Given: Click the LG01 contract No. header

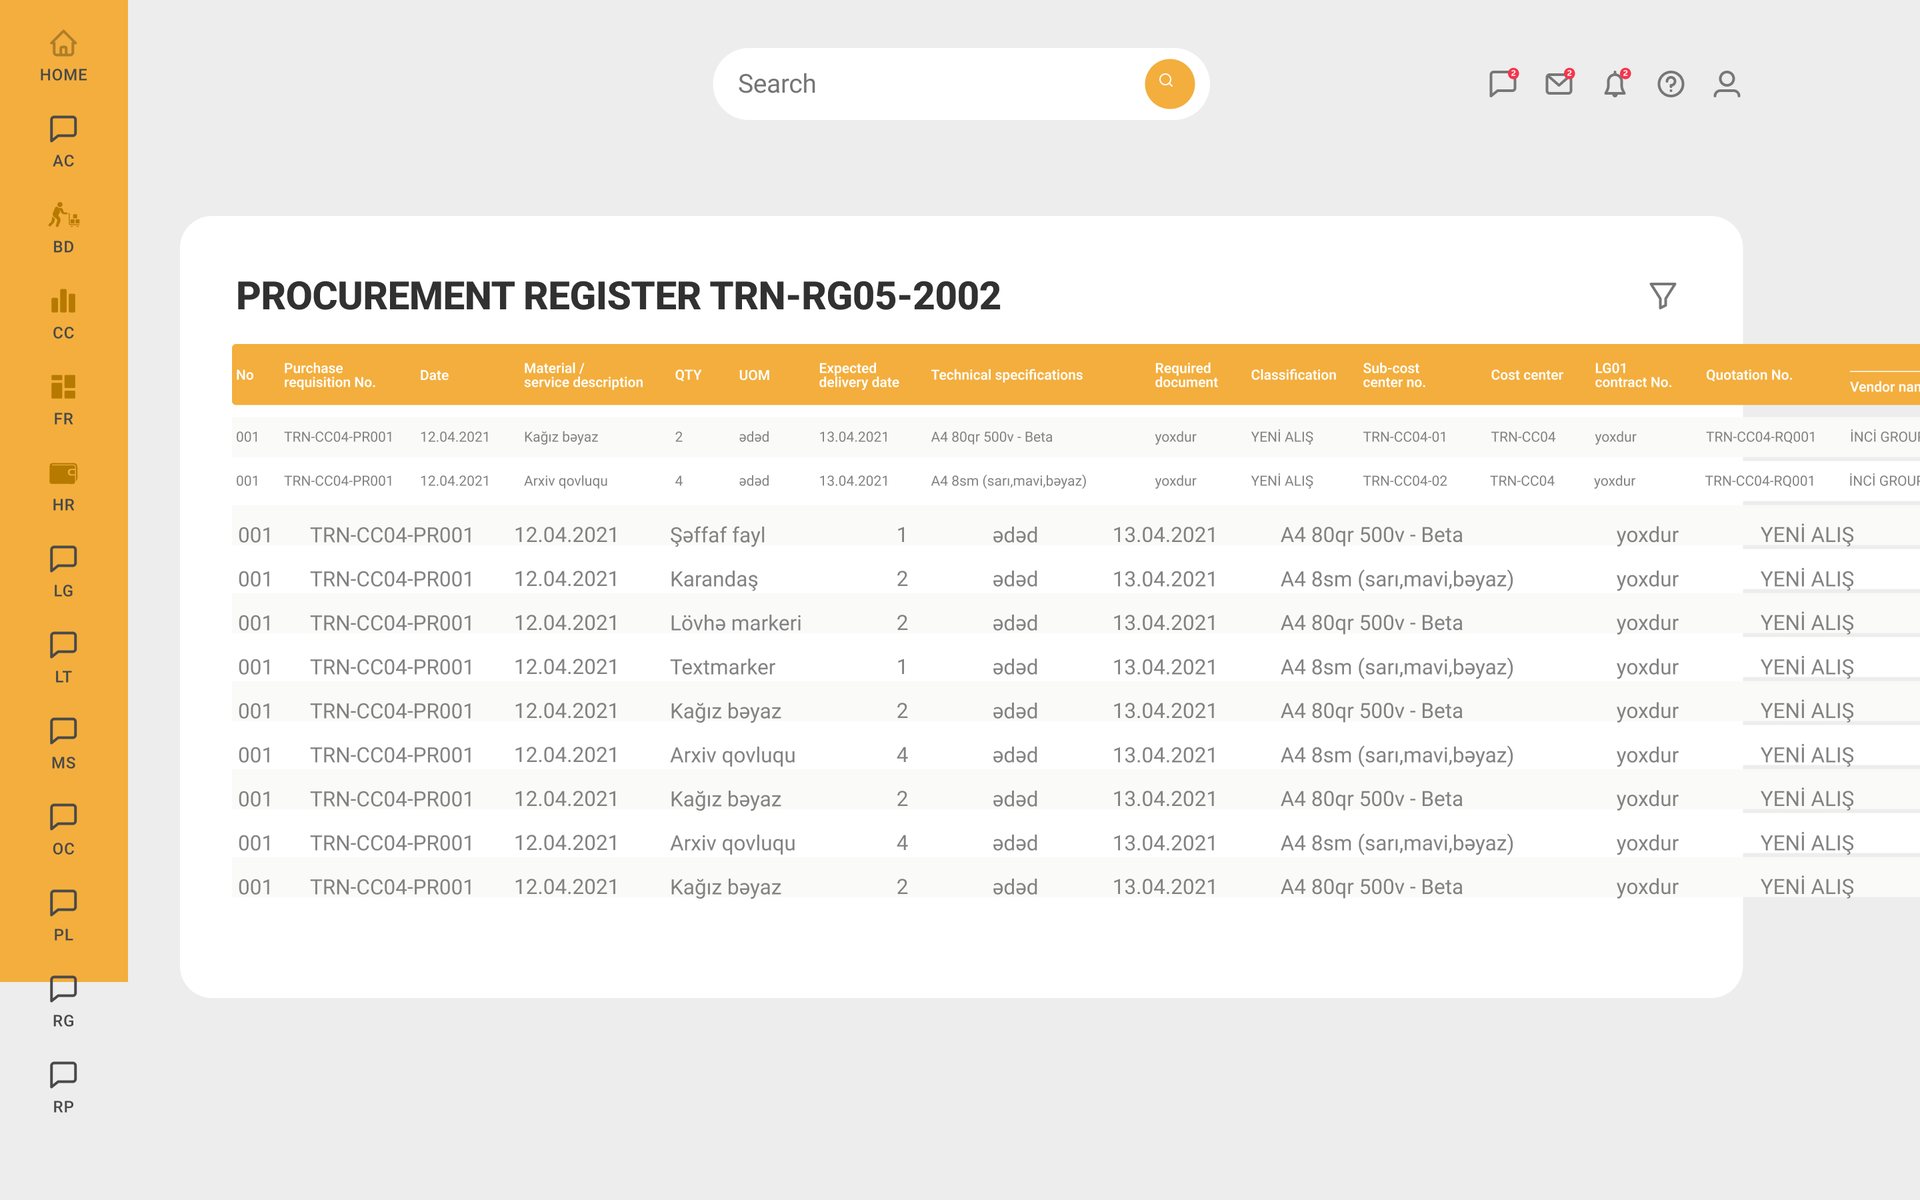Looking at the screenshot, I should (1632, 375).
